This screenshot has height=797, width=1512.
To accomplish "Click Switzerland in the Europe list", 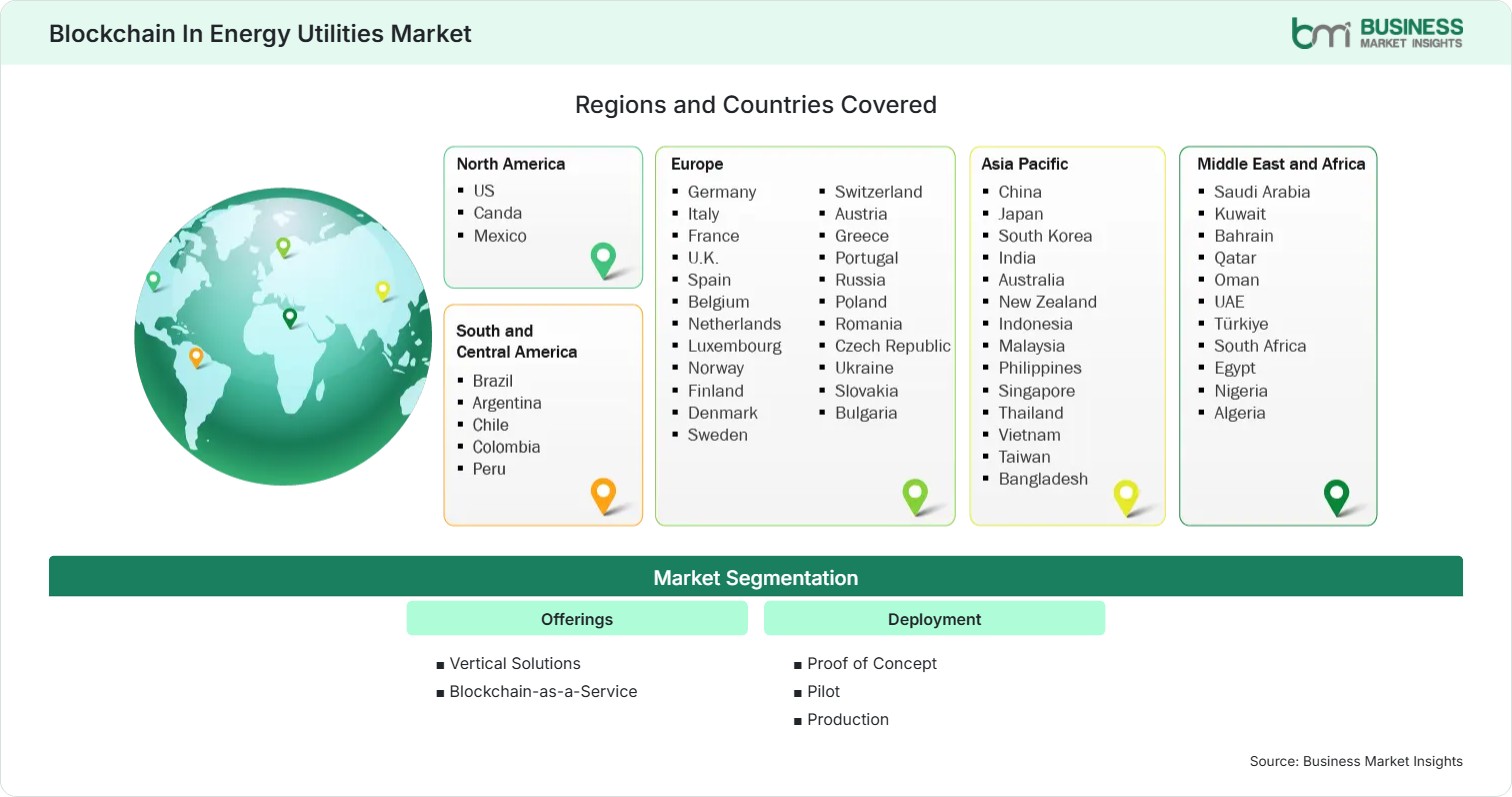I will tap(879, 192).
